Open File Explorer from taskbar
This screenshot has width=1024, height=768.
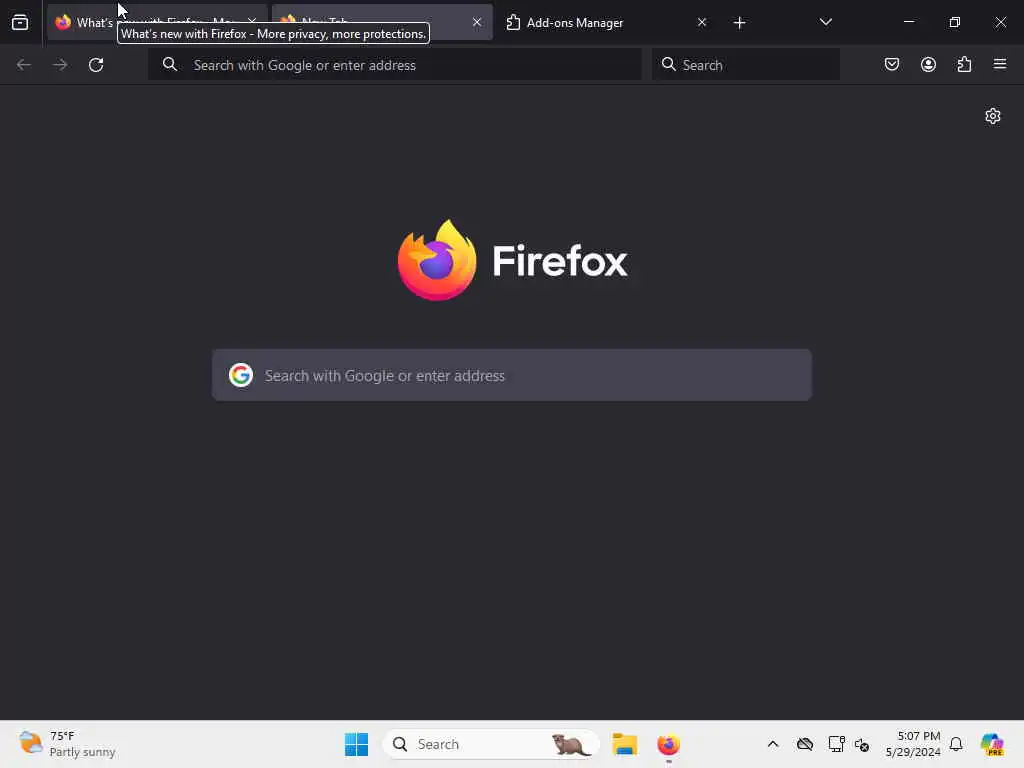click(x=624, y=744)
